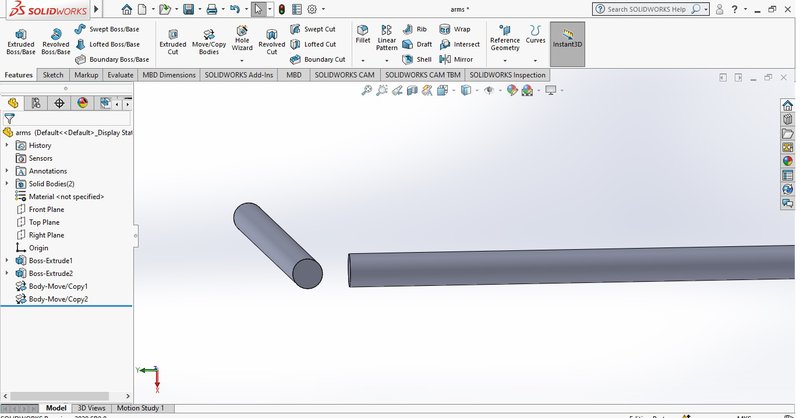The width and height of the screenshot is (800, 418).
Task: Select the Draft feature
Action: tap(417, 44)
